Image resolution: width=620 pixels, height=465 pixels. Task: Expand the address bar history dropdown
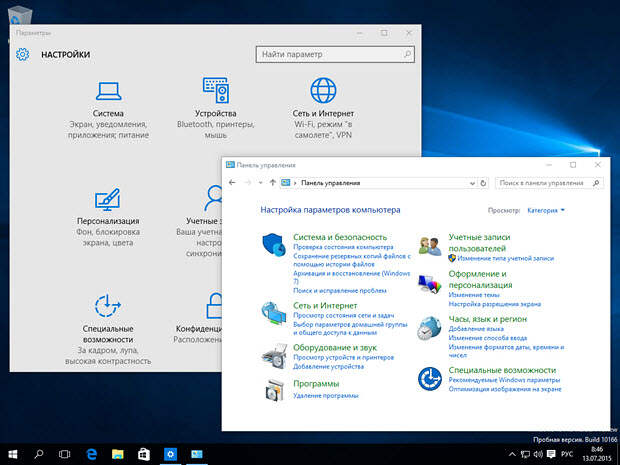point(472,183)
